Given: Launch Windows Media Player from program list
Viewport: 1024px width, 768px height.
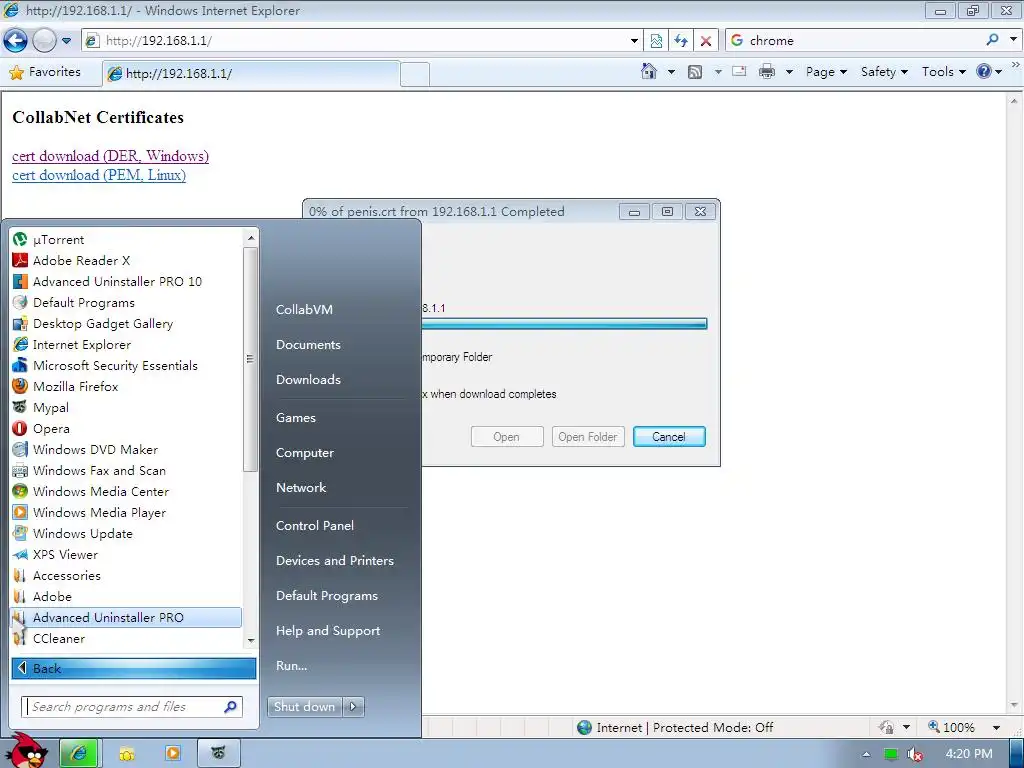Looking at the screenshot, I should pyautogui.click(x=125, y=513).
